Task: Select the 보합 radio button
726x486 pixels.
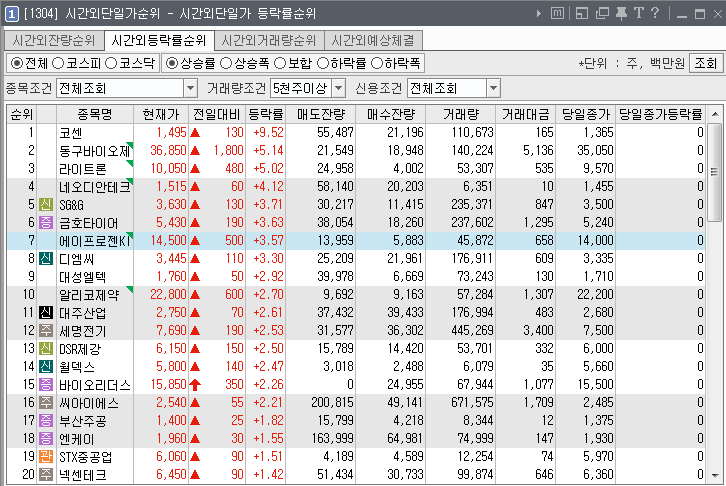Action: 280,63
